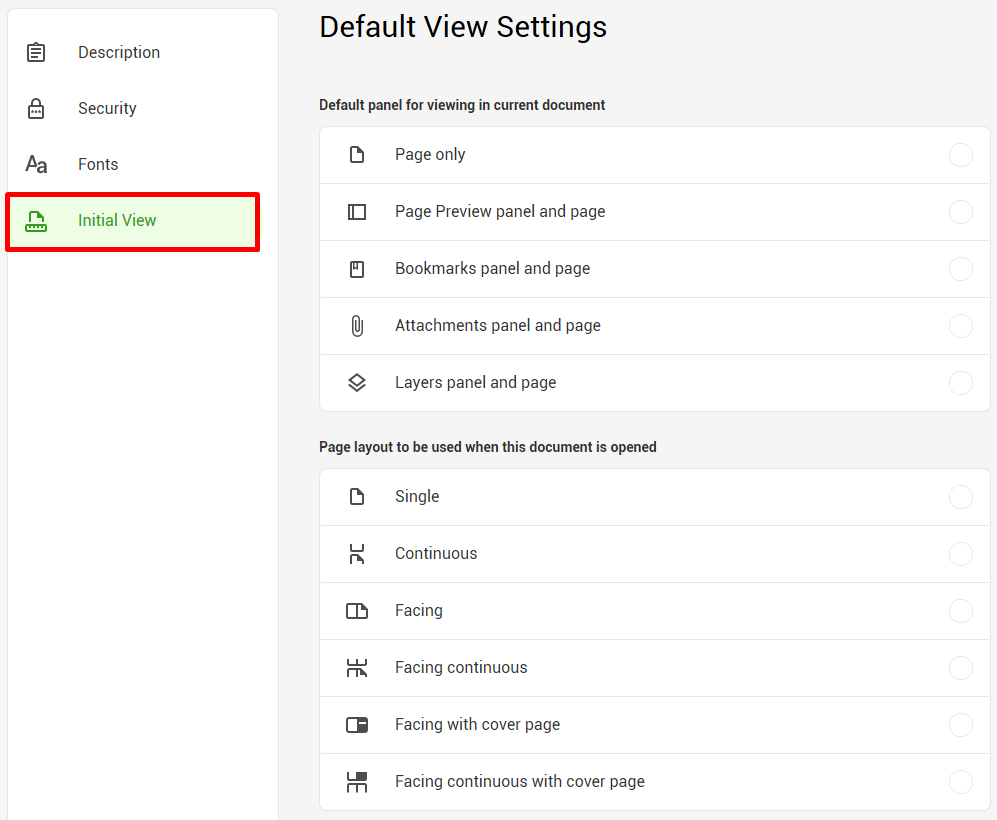Choose the Facing continuous with cover page option
Screen dimensions: 997x820
click(x=655, y=782)
